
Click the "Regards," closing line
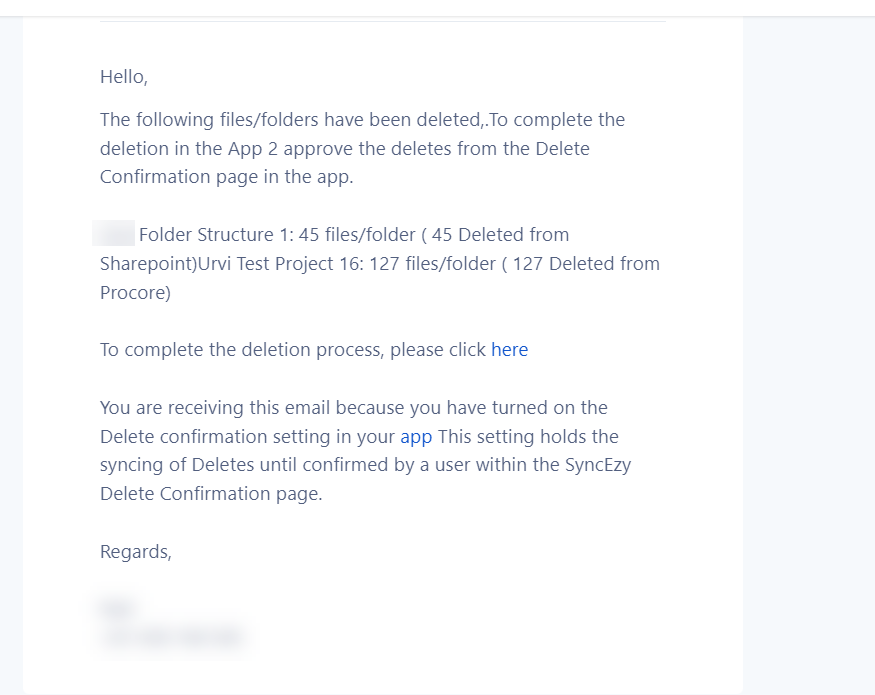136,552
